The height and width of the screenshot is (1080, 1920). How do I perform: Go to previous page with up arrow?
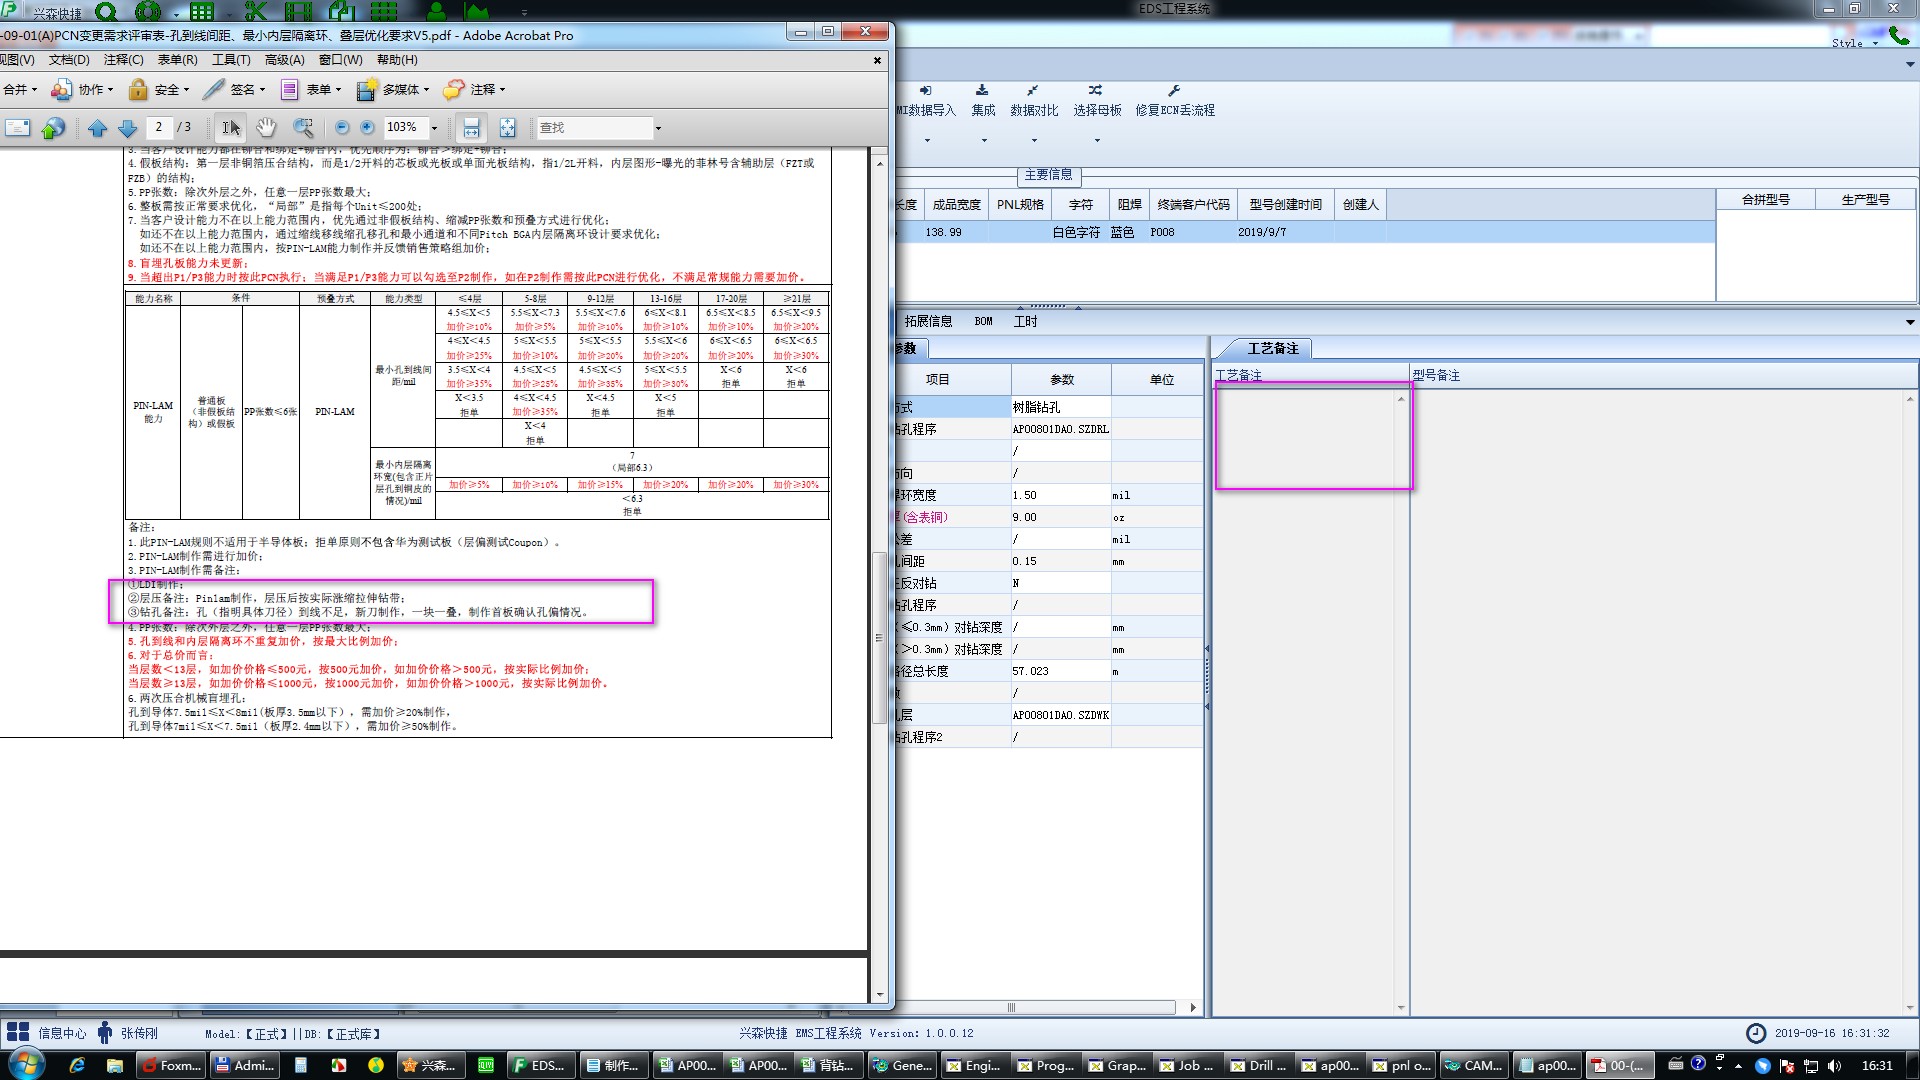pos(97,128)
